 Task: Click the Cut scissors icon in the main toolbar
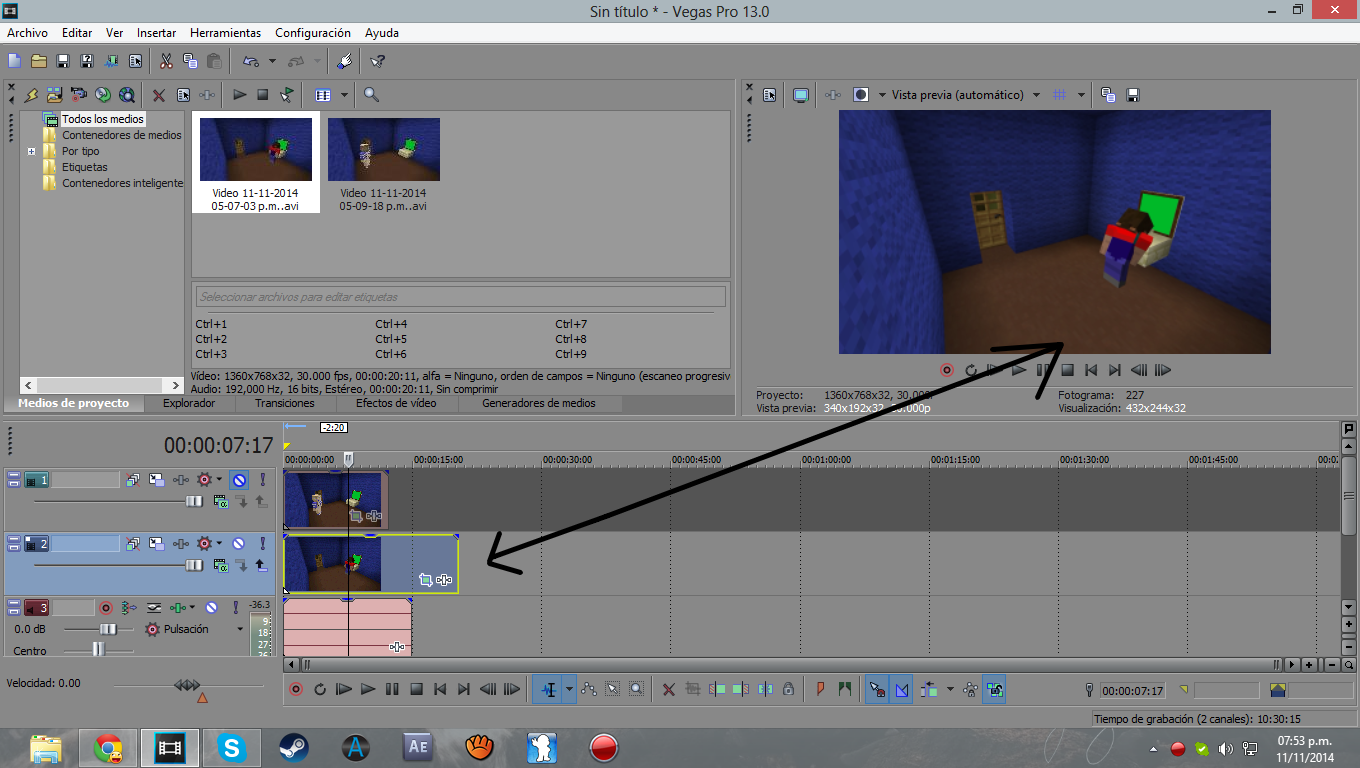coord(166,61)
